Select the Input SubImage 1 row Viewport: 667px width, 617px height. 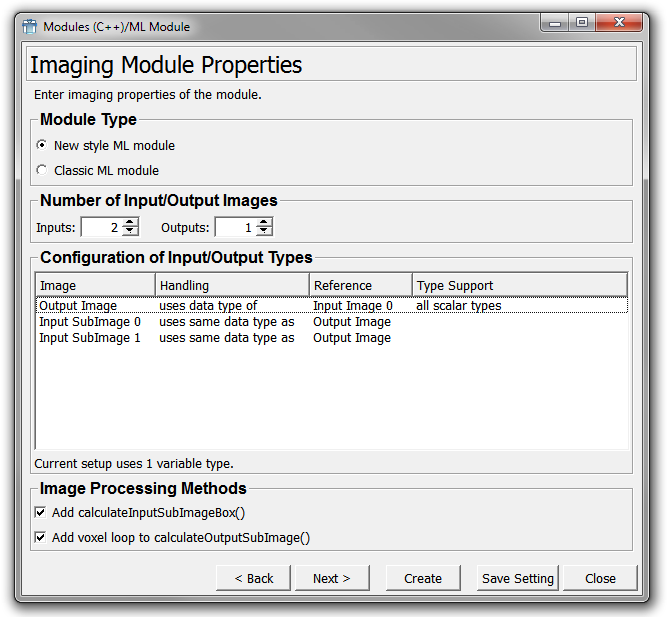pyautogui.click(x=90, y=338)
